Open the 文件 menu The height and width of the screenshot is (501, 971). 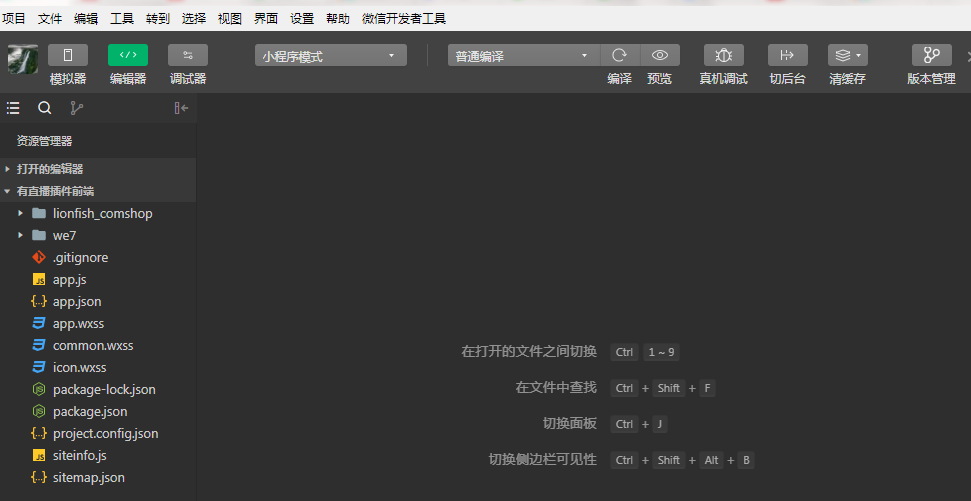(x=50, y=19)
